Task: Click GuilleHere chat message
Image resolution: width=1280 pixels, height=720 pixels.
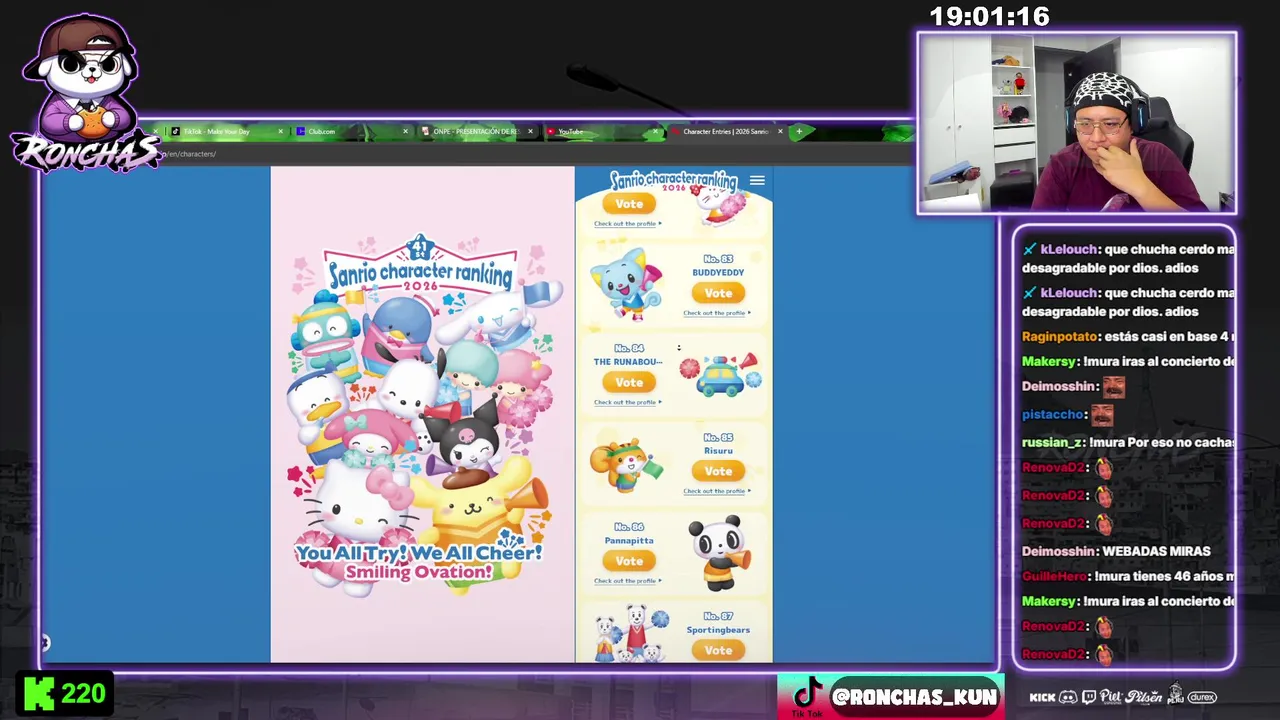Action: tap(1128, 576)
